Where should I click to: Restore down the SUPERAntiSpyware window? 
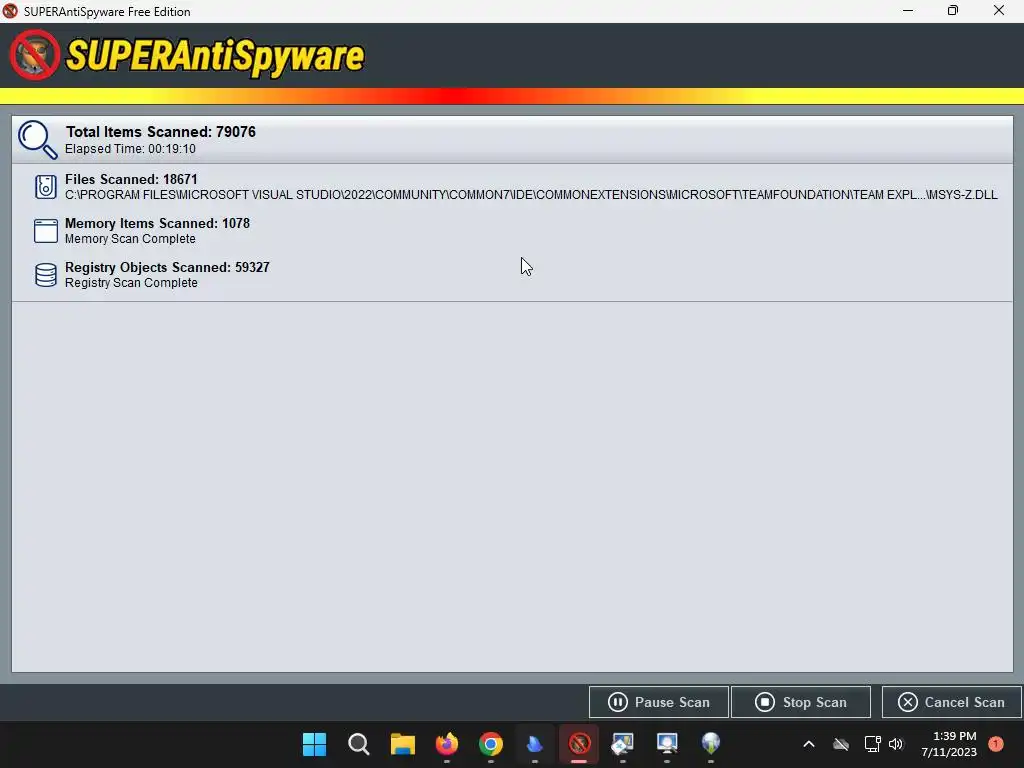tap(953, 10)
